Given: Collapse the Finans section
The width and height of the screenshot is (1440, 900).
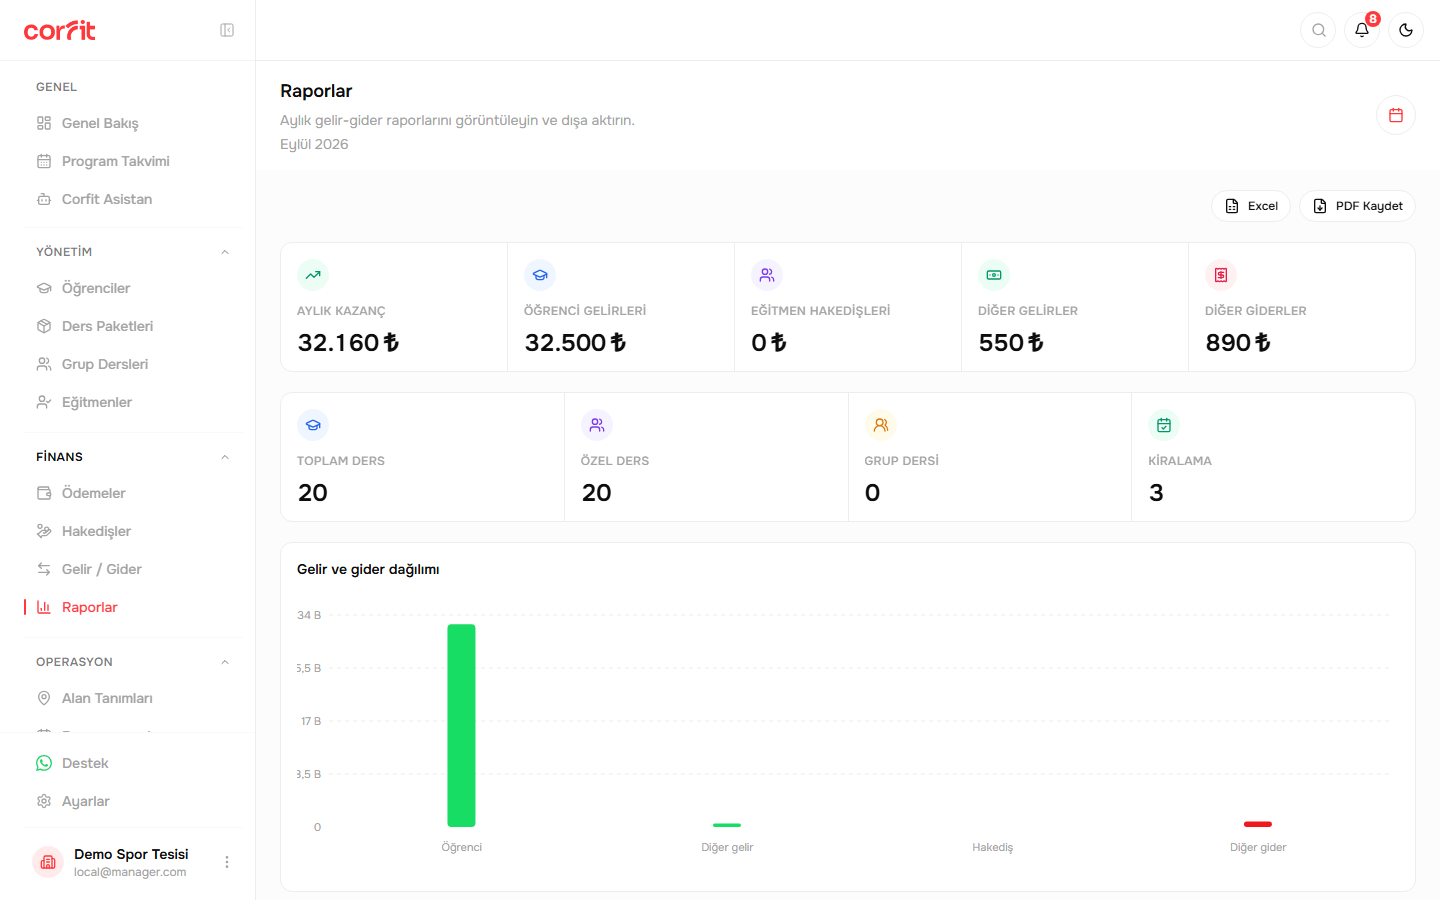Looking at the screenshot, I should [x=225, y=457].
